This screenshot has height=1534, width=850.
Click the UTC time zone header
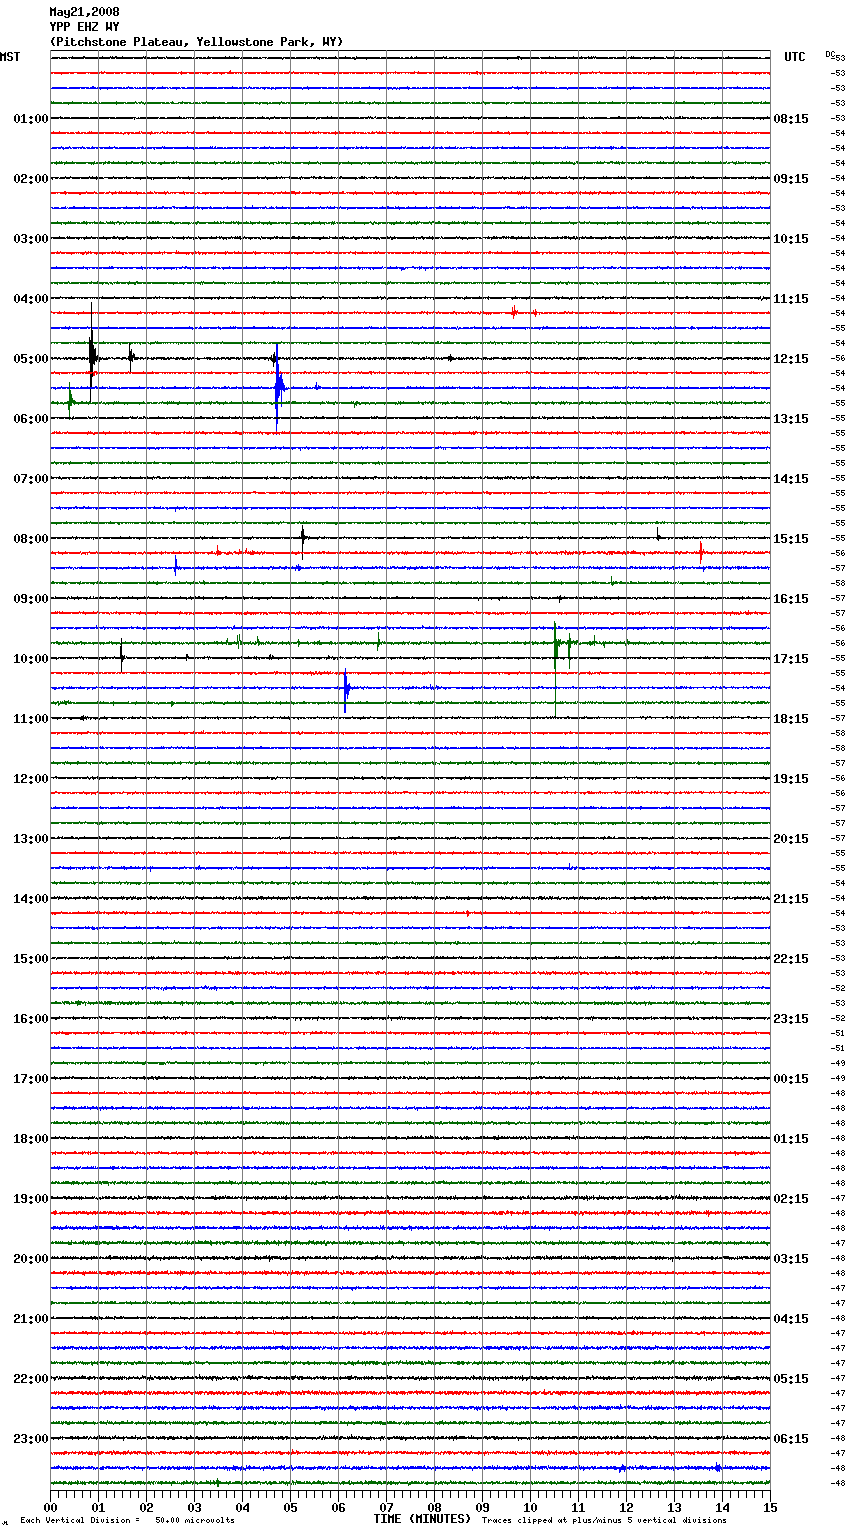point(795,57)
